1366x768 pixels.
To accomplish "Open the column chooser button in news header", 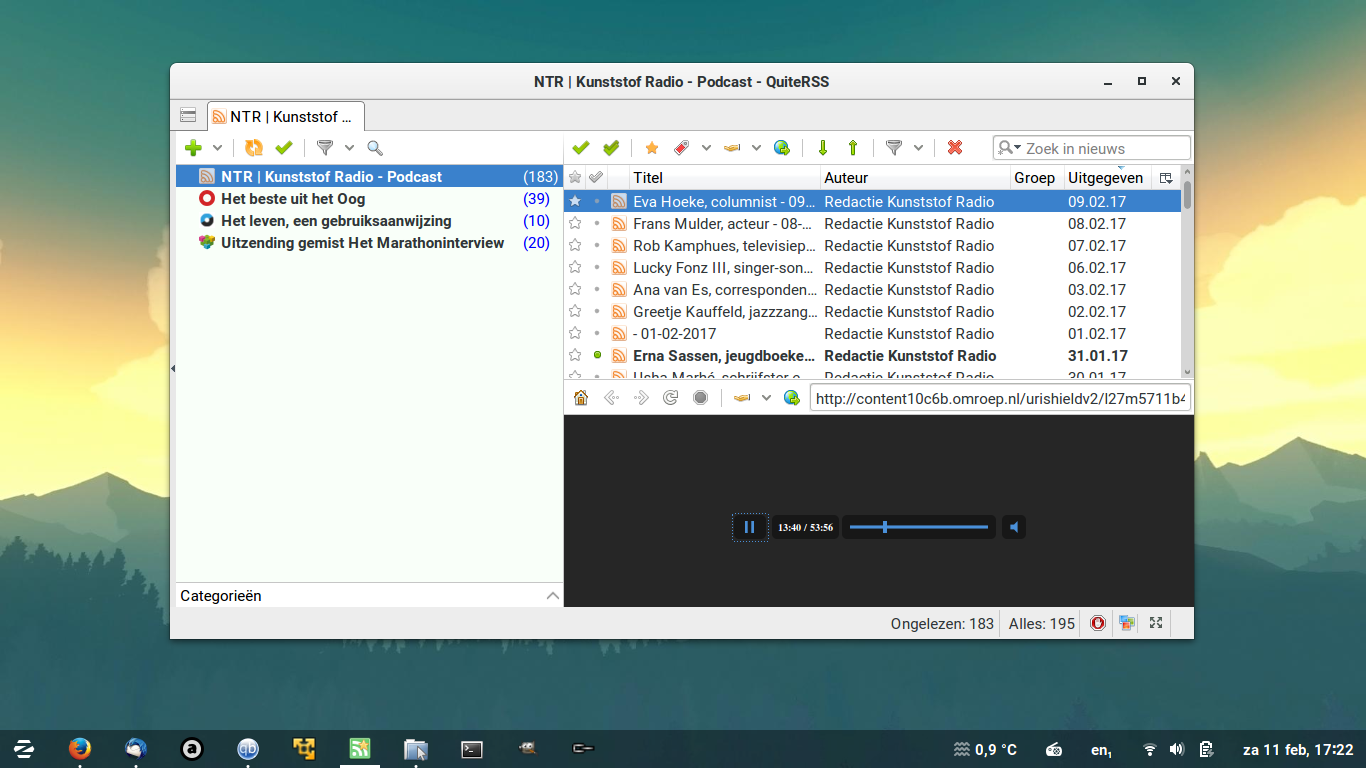I will click(x=1165, y=178).
